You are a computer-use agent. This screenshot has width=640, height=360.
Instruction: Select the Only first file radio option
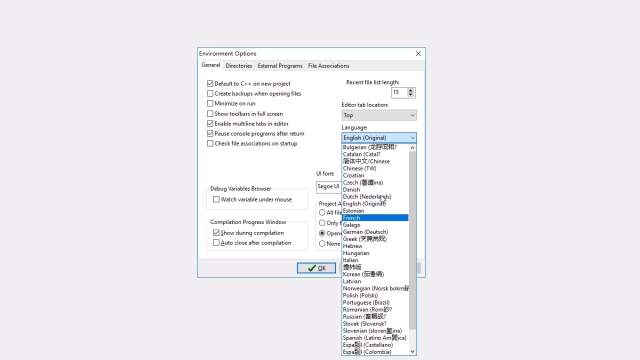[x=322, y=223]
